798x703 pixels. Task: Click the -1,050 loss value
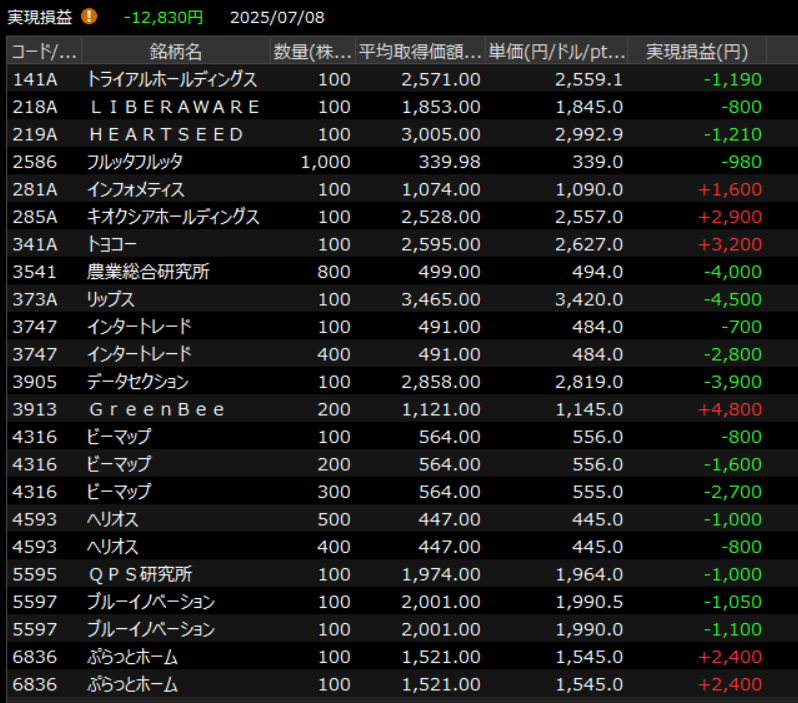click(733, 601)
